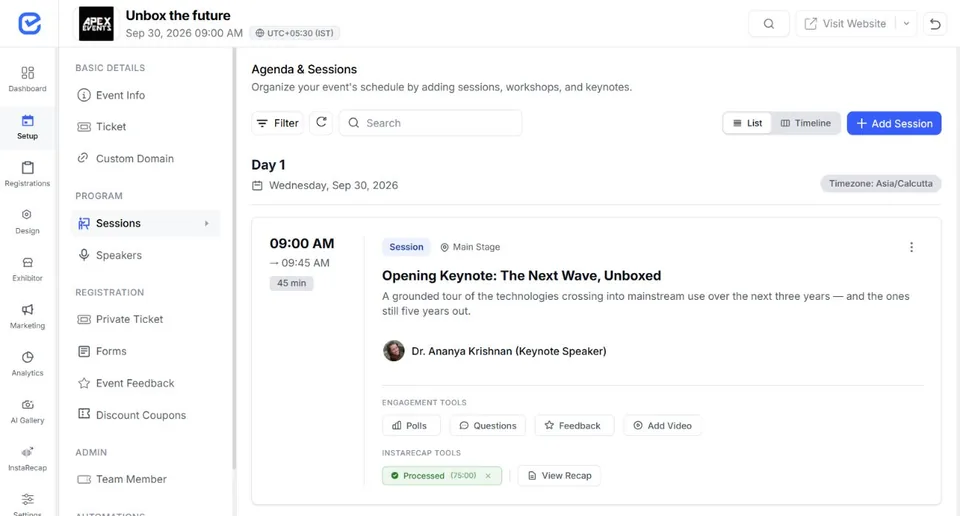Click Dr. Ananya Krishnan's avatar

click(394, 351)
